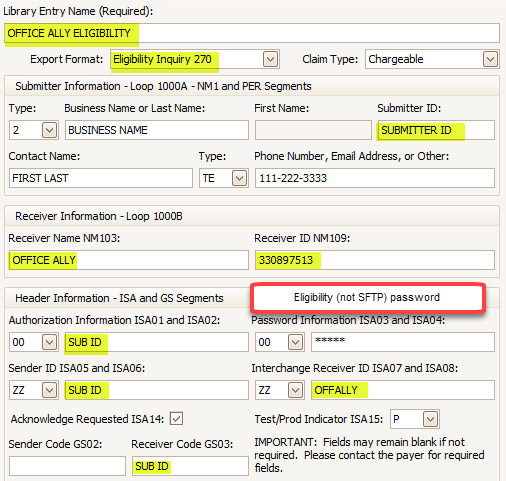
Task: Open the Submitter Type dropdown showing 2
Action: (x=49, y=130)
